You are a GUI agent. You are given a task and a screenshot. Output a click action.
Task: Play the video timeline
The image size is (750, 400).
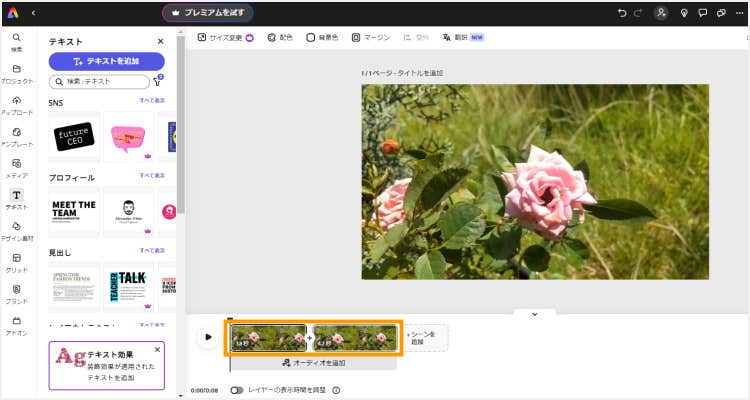[x=208, y=337]
